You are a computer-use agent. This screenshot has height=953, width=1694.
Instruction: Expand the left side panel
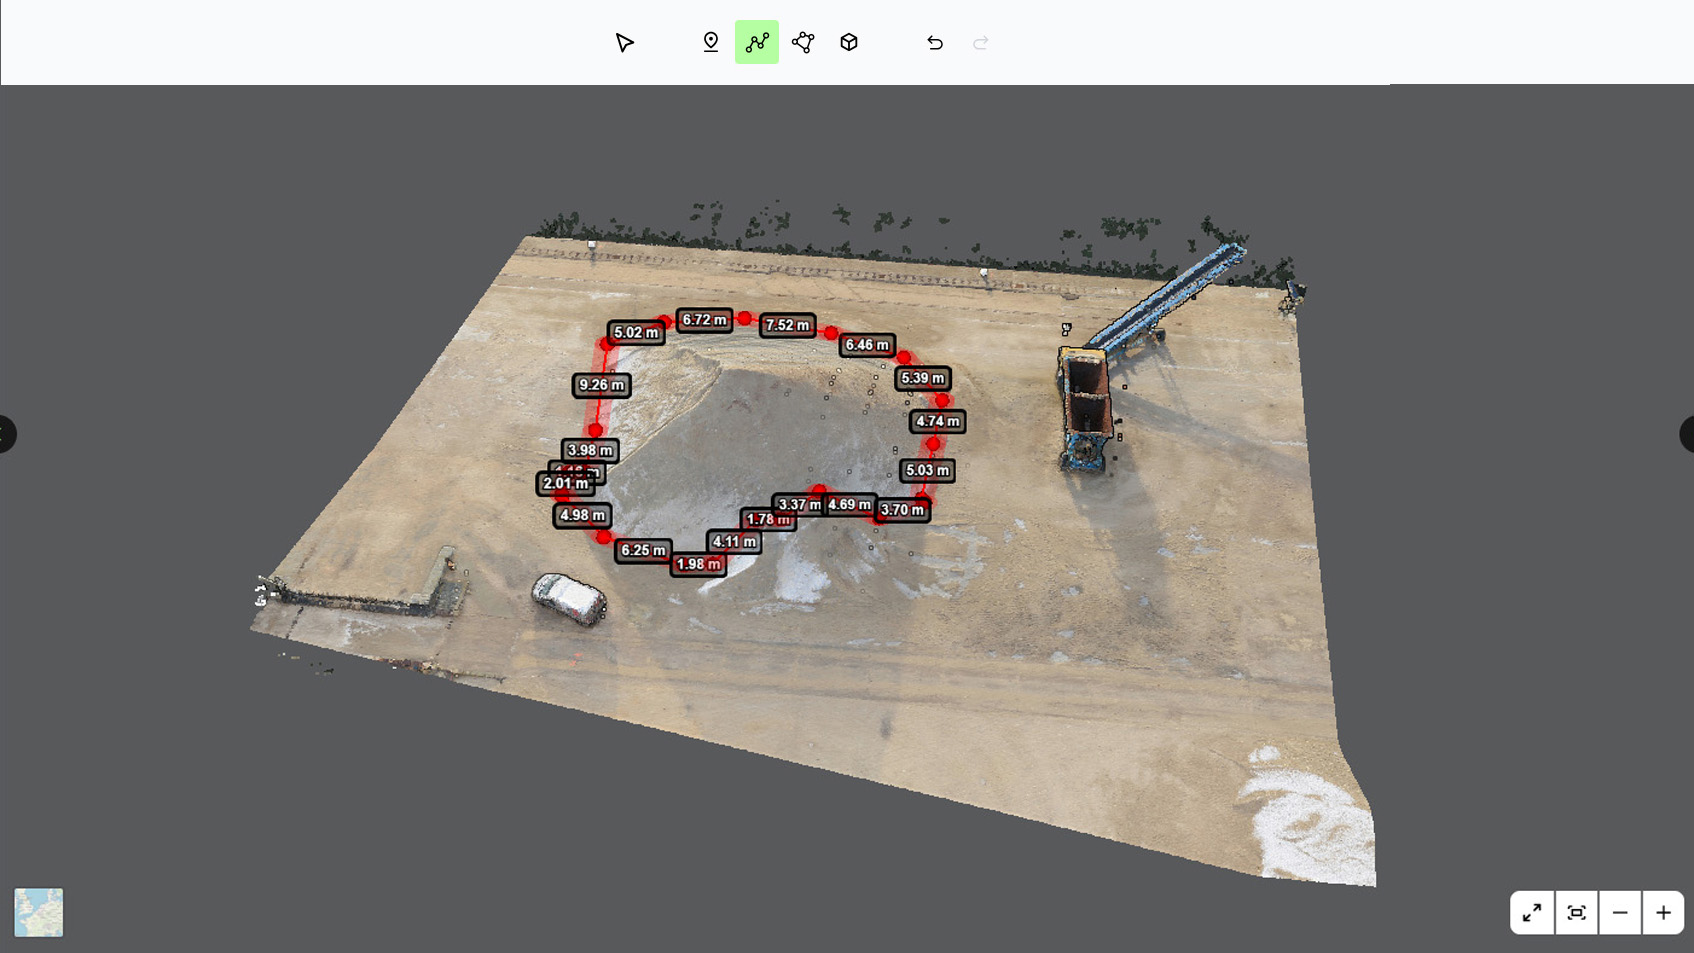7,434
